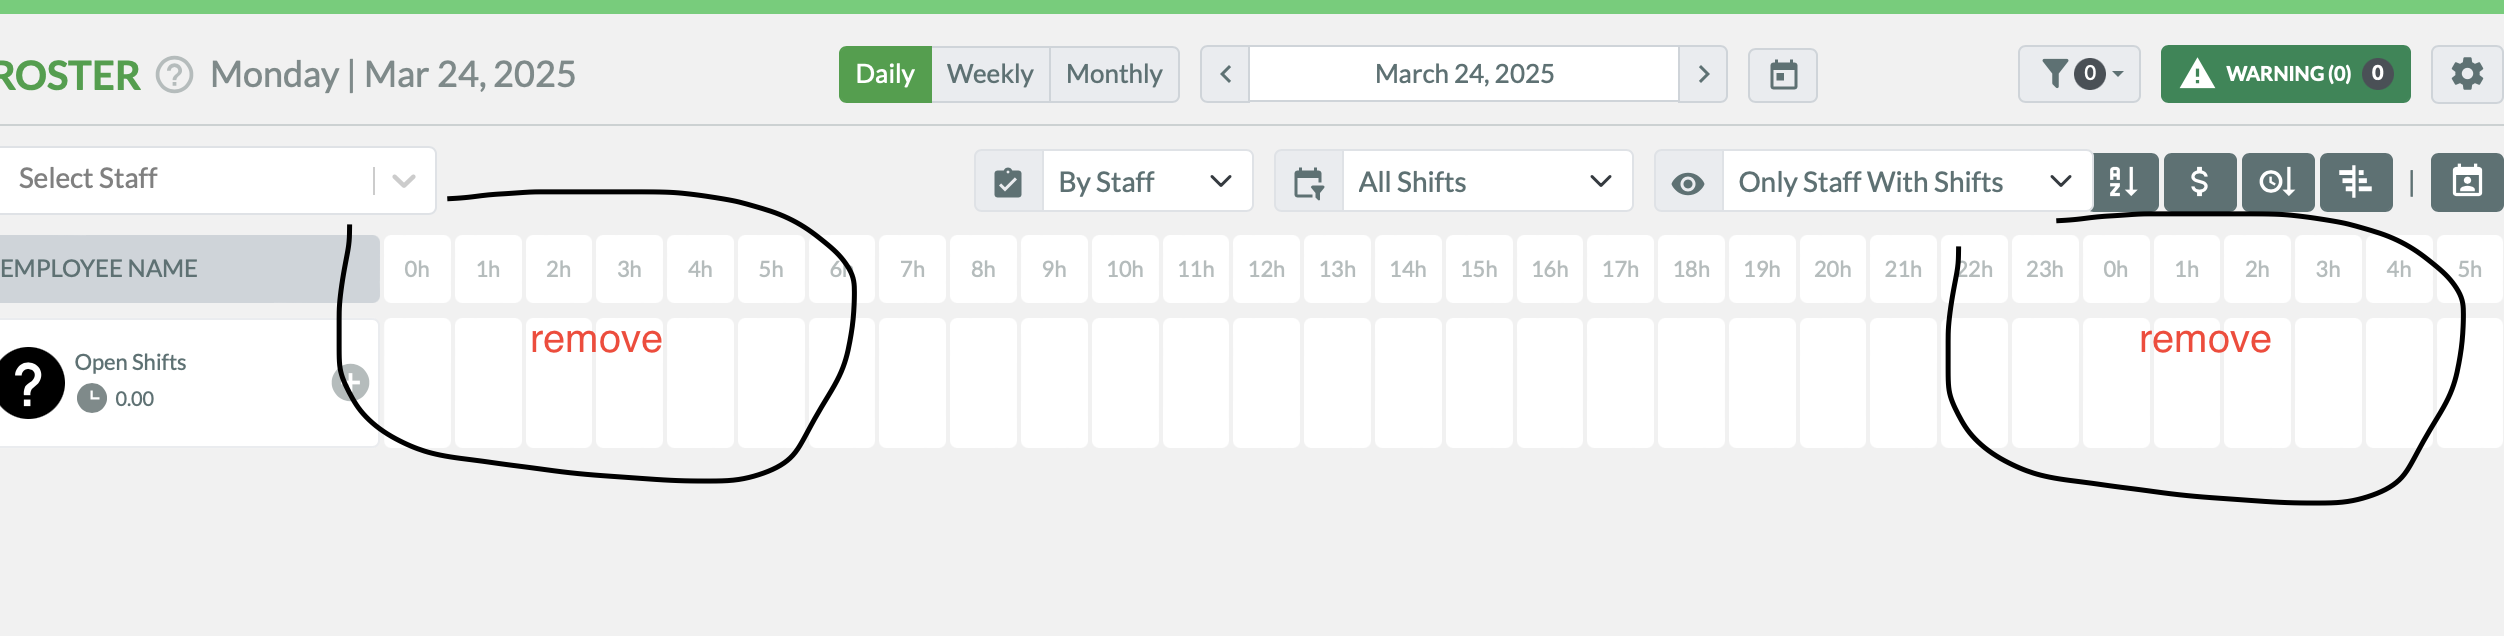The width and height of the screenshot is (2504, 636).
Task: Click the shift alignment icon next to divider
Action: click(x=2356, y=181)
